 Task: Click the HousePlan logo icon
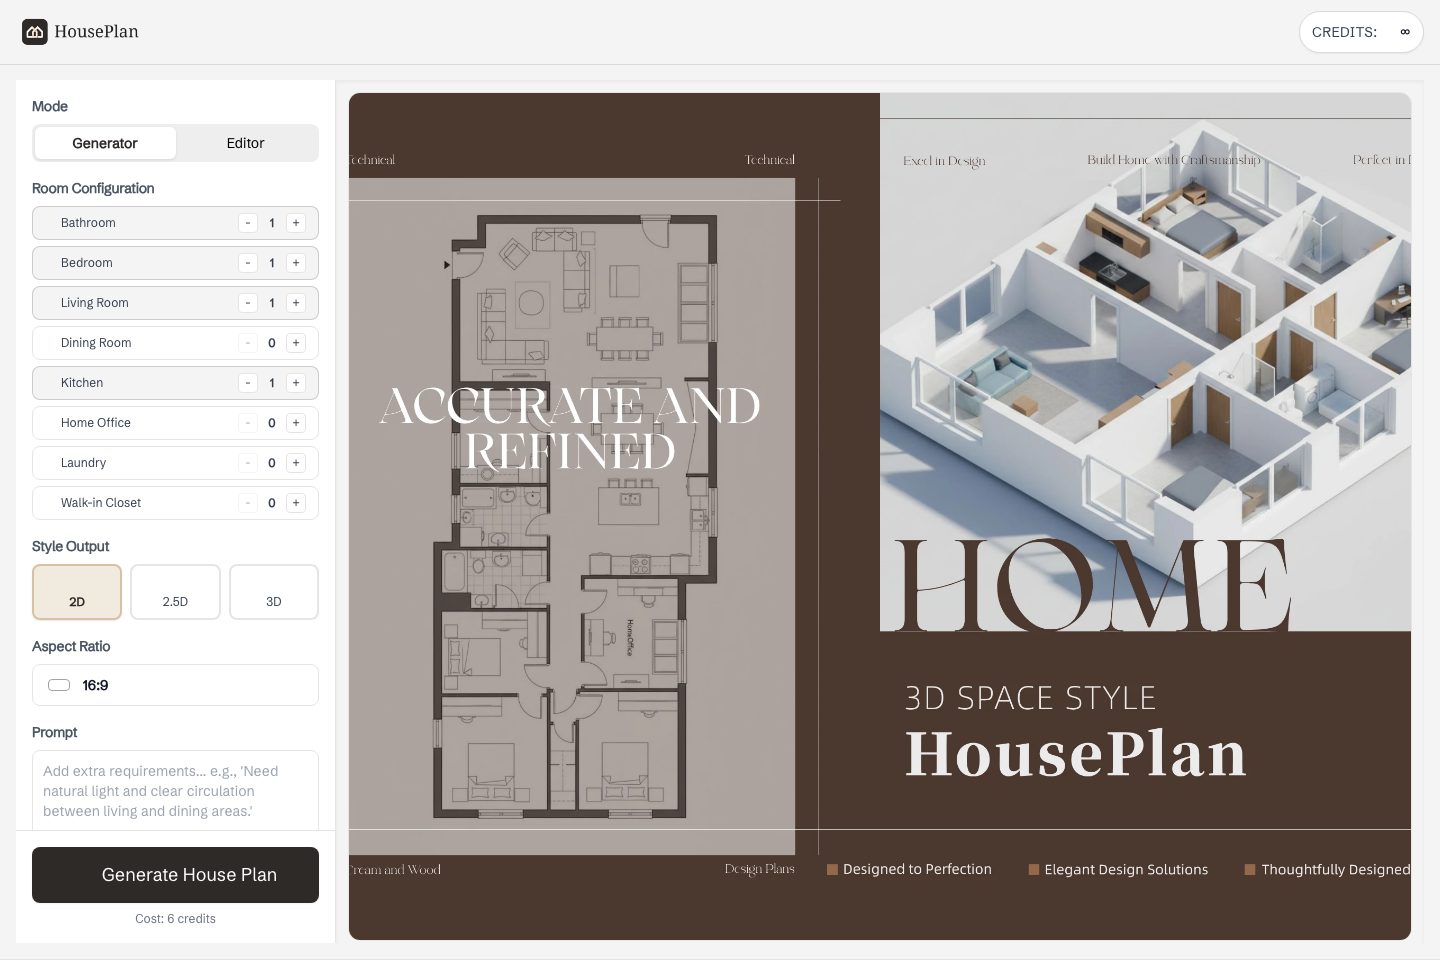(35, 32)
